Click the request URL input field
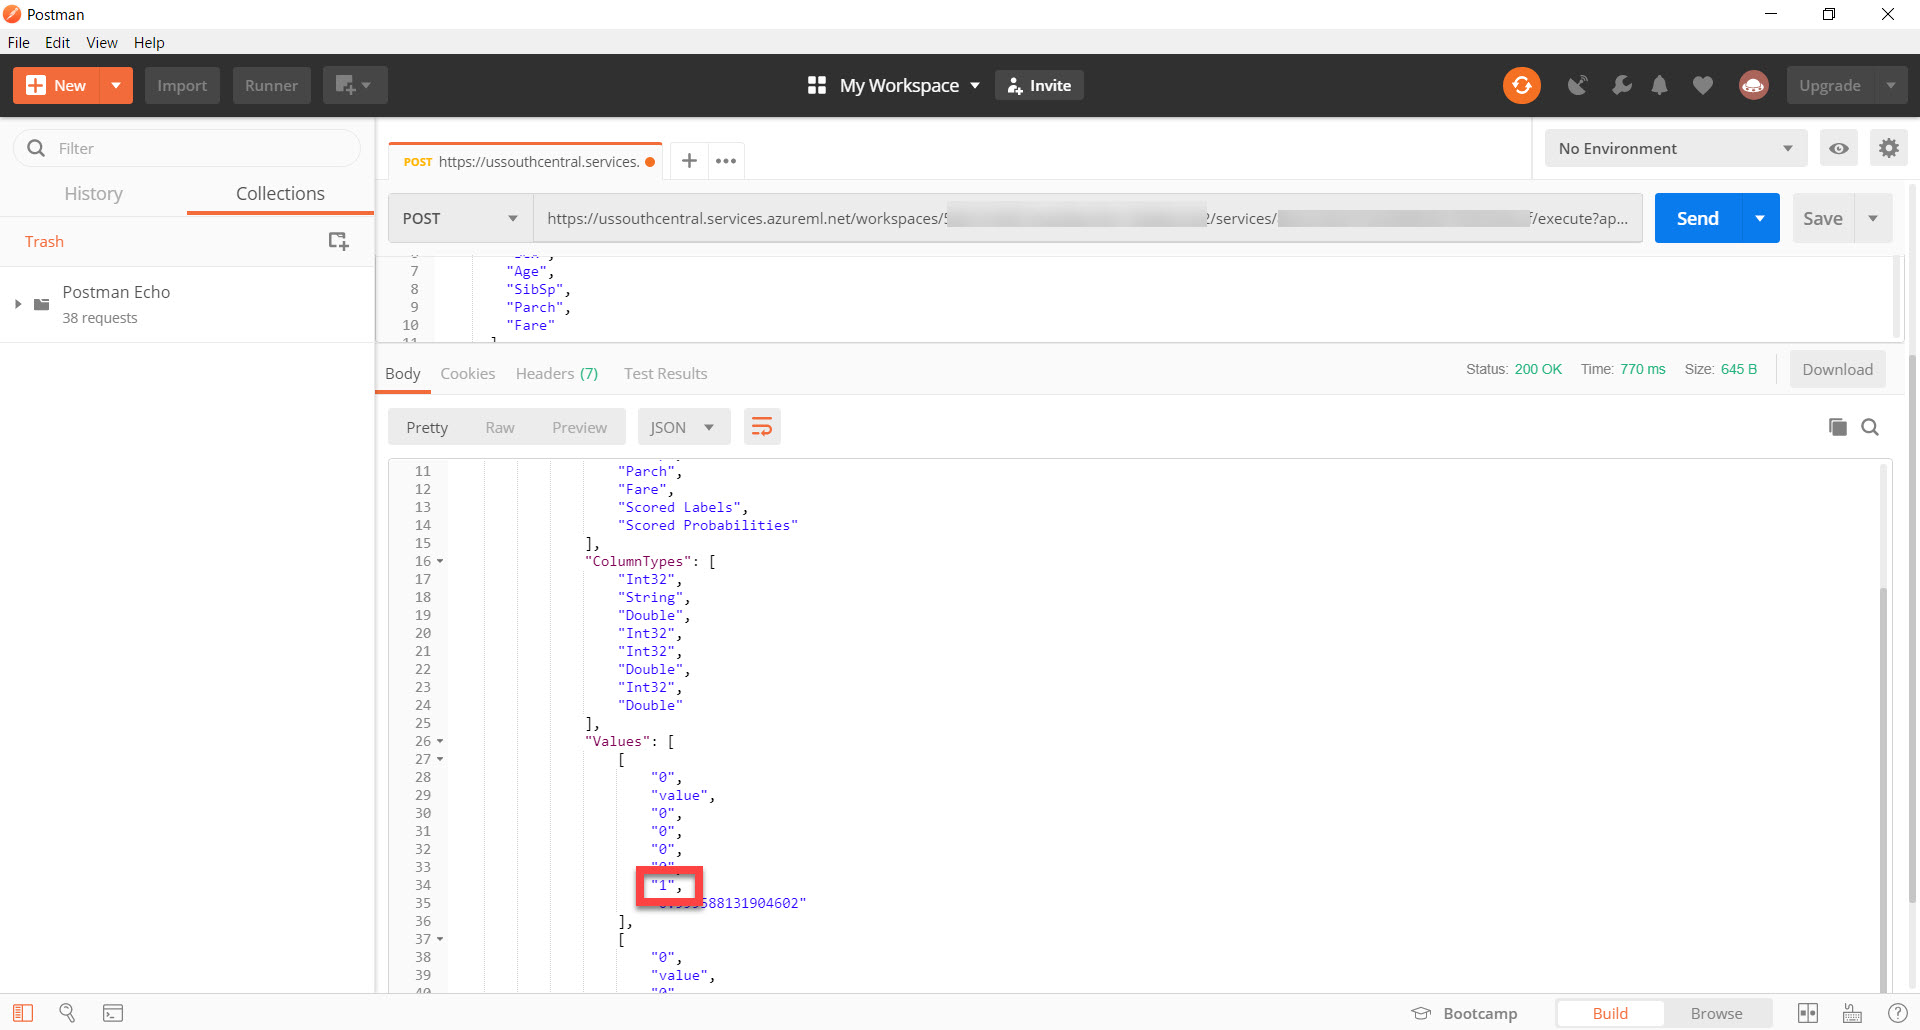The width and height of the screenshot is (1920, 1030). coord(1088,218)
